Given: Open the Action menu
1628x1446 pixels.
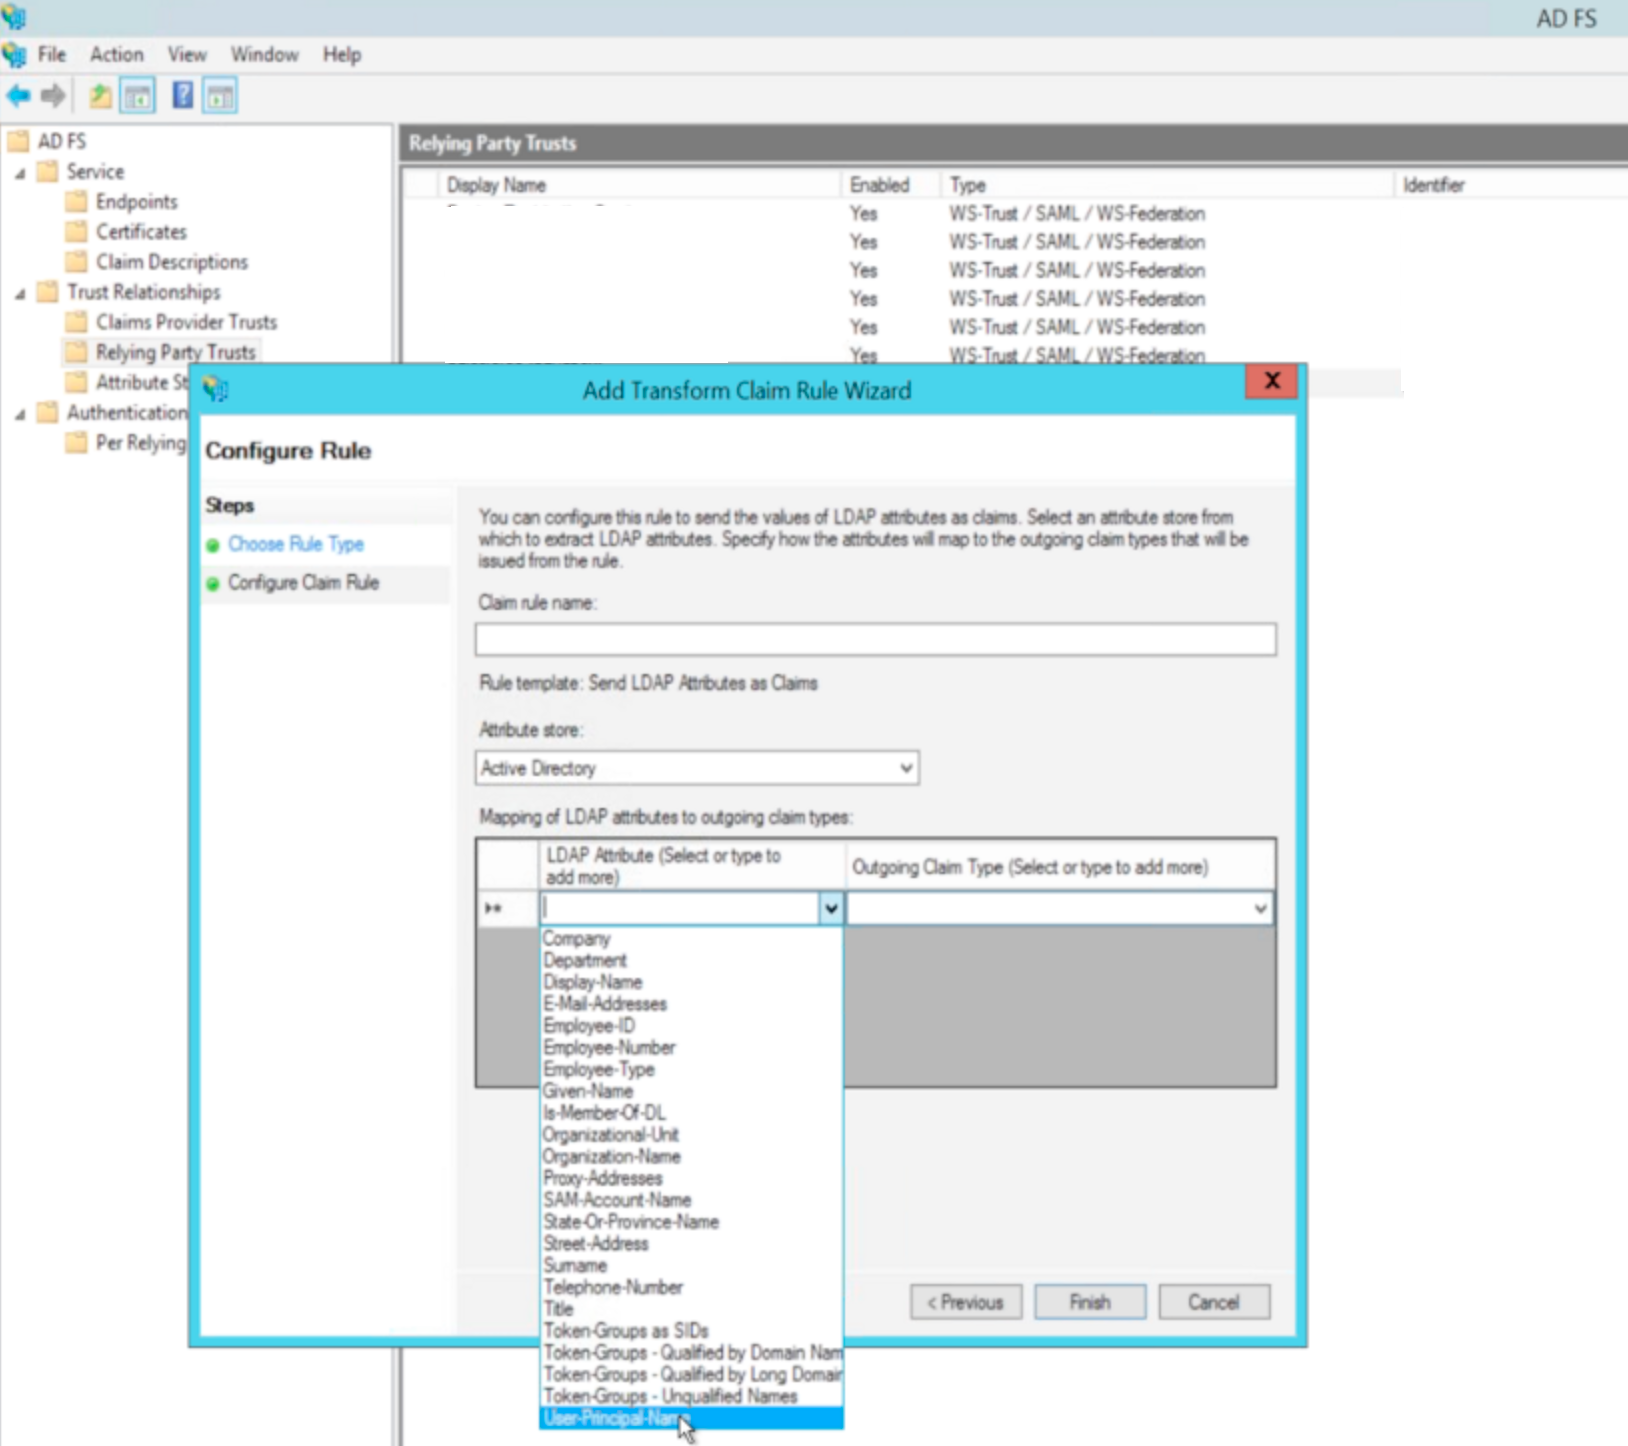Looking at the screenshot, I should click(117, 54).
